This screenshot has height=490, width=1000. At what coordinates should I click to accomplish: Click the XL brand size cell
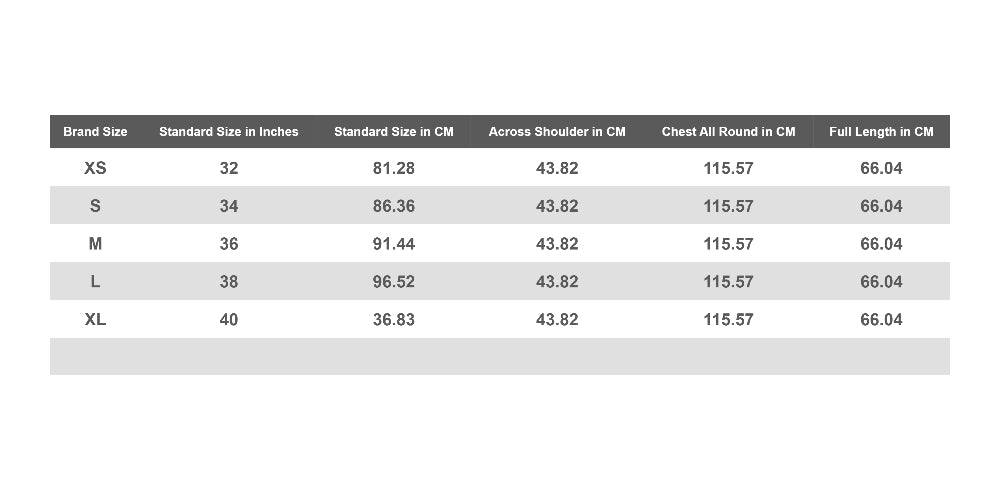pos(95,318)
